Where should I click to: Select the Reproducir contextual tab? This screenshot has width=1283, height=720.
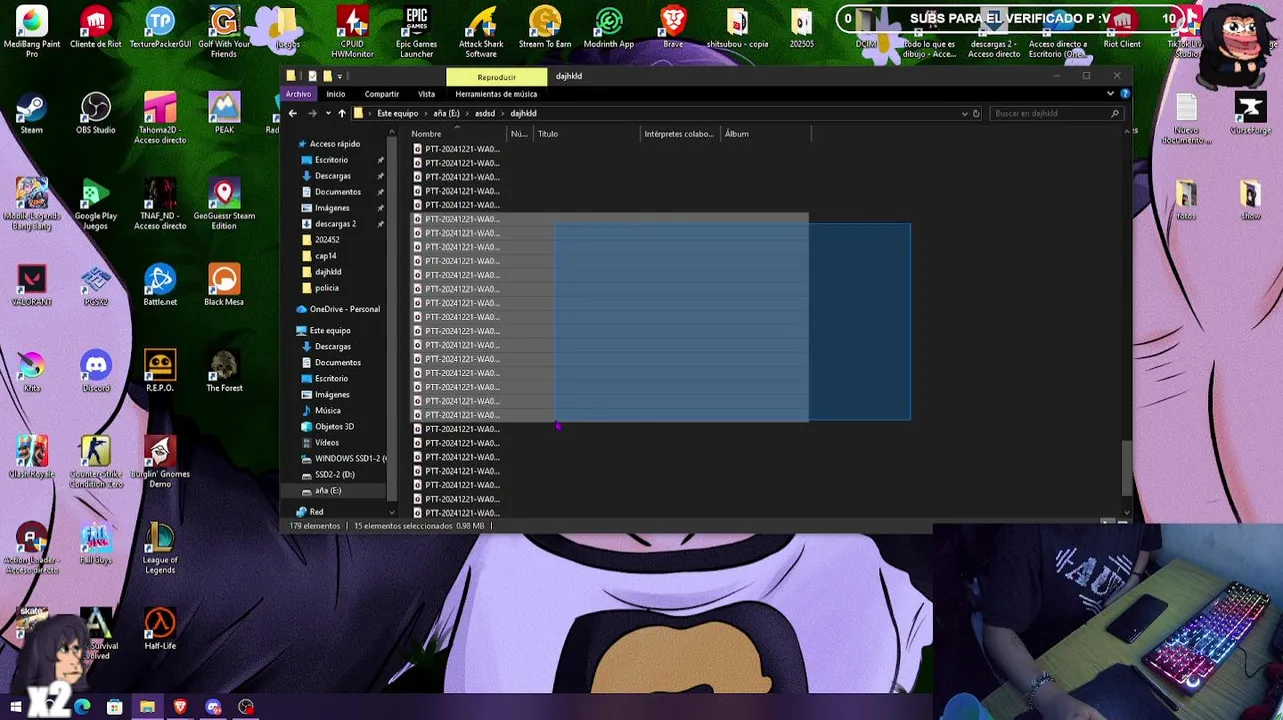tap(496, 77)
